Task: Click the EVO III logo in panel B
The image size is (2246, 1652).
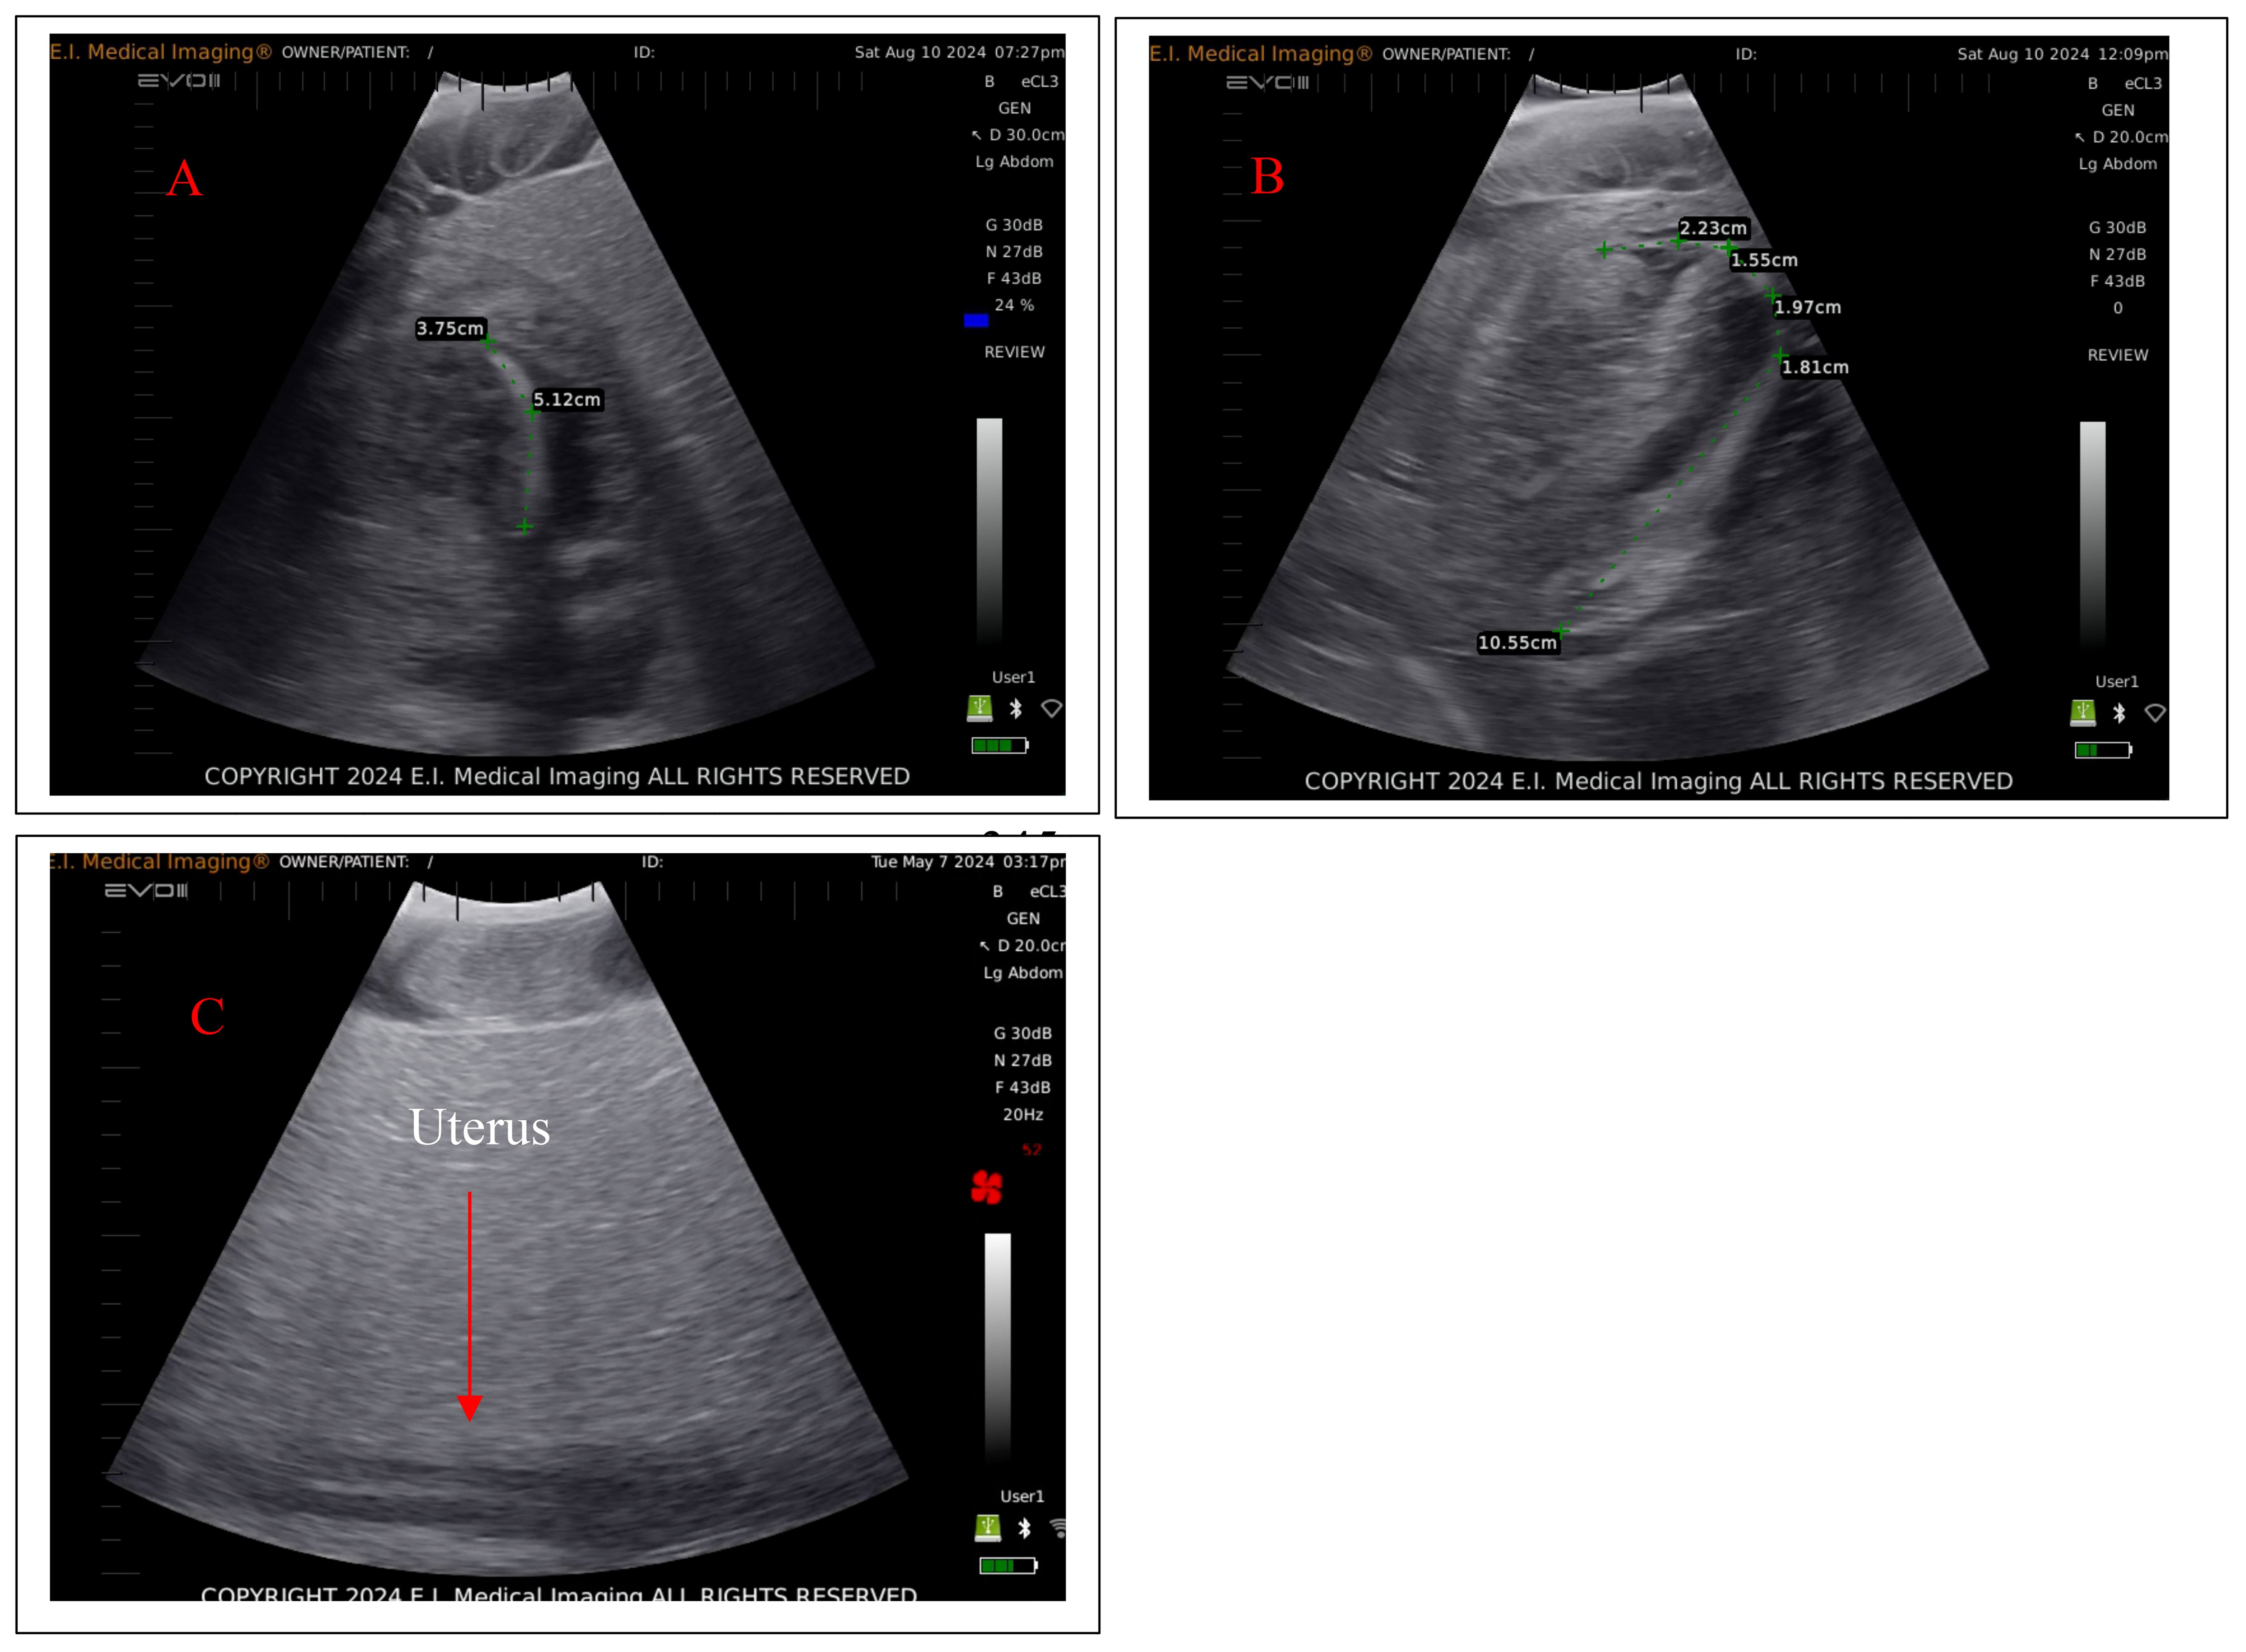Action: [1267, 82]
